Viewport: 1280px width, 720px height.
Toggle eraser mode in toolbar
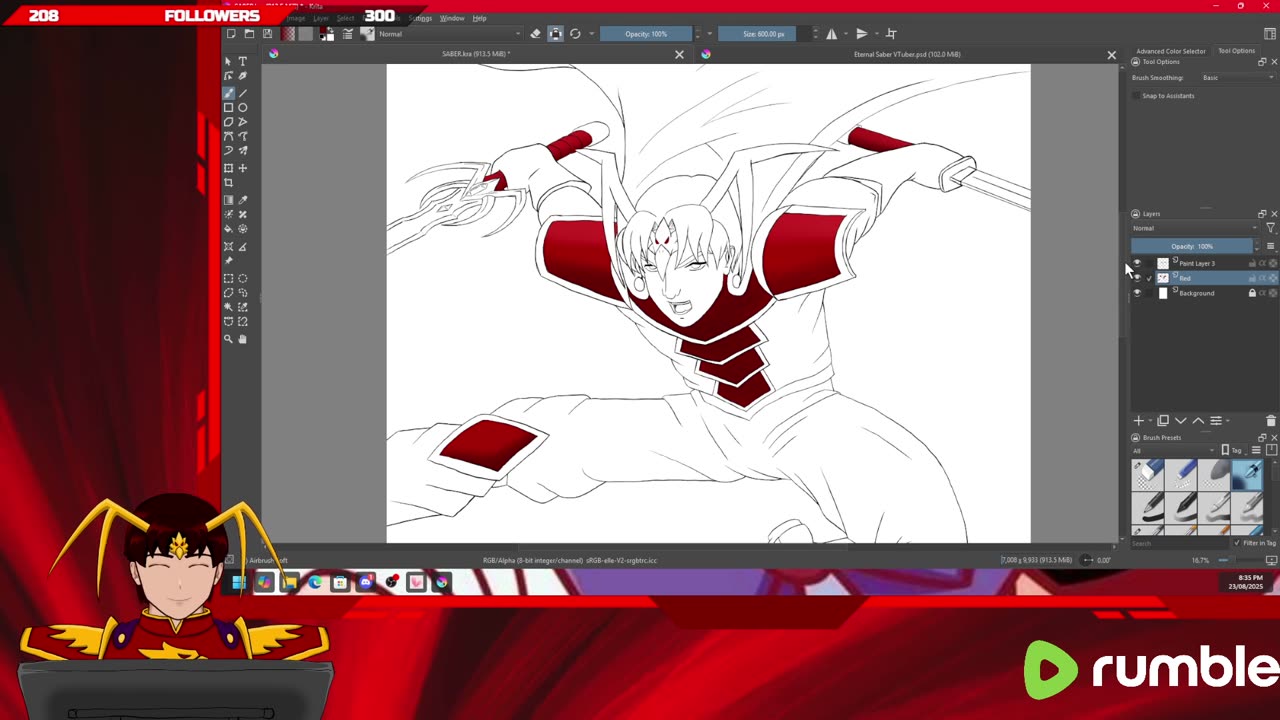[536, 34]
